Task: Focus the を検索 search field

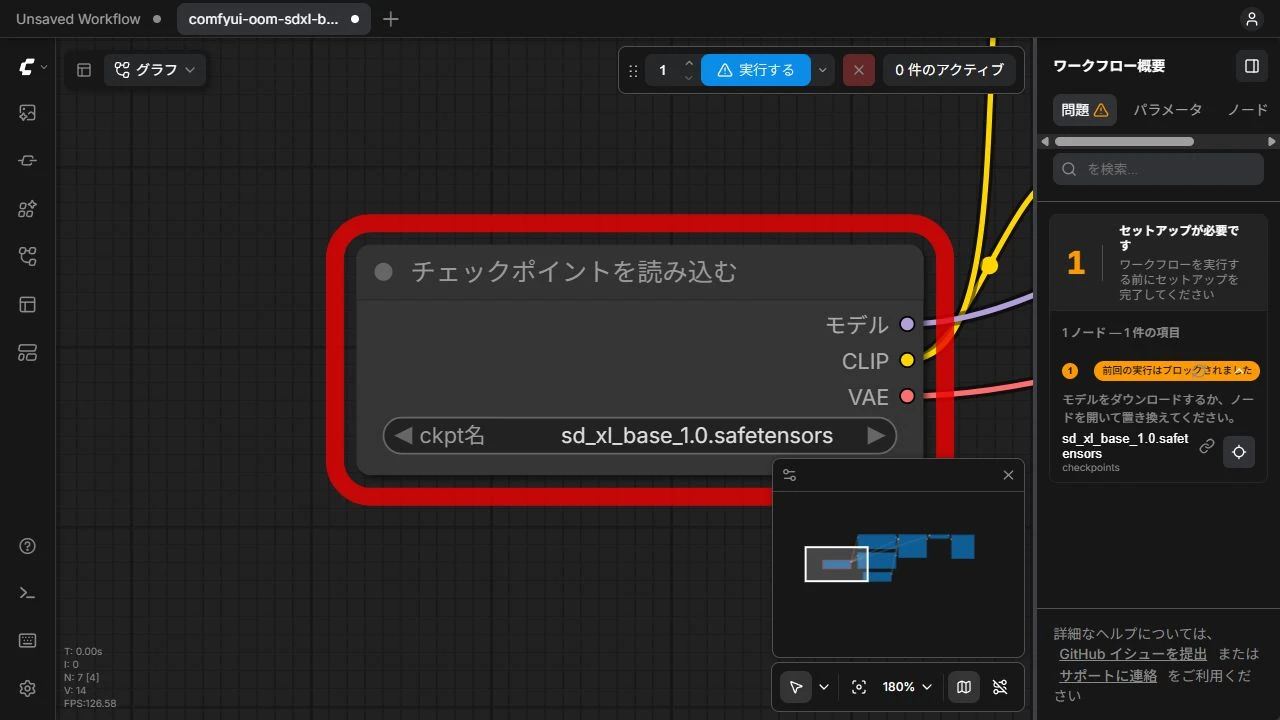Action: (x=1158, y=169)
